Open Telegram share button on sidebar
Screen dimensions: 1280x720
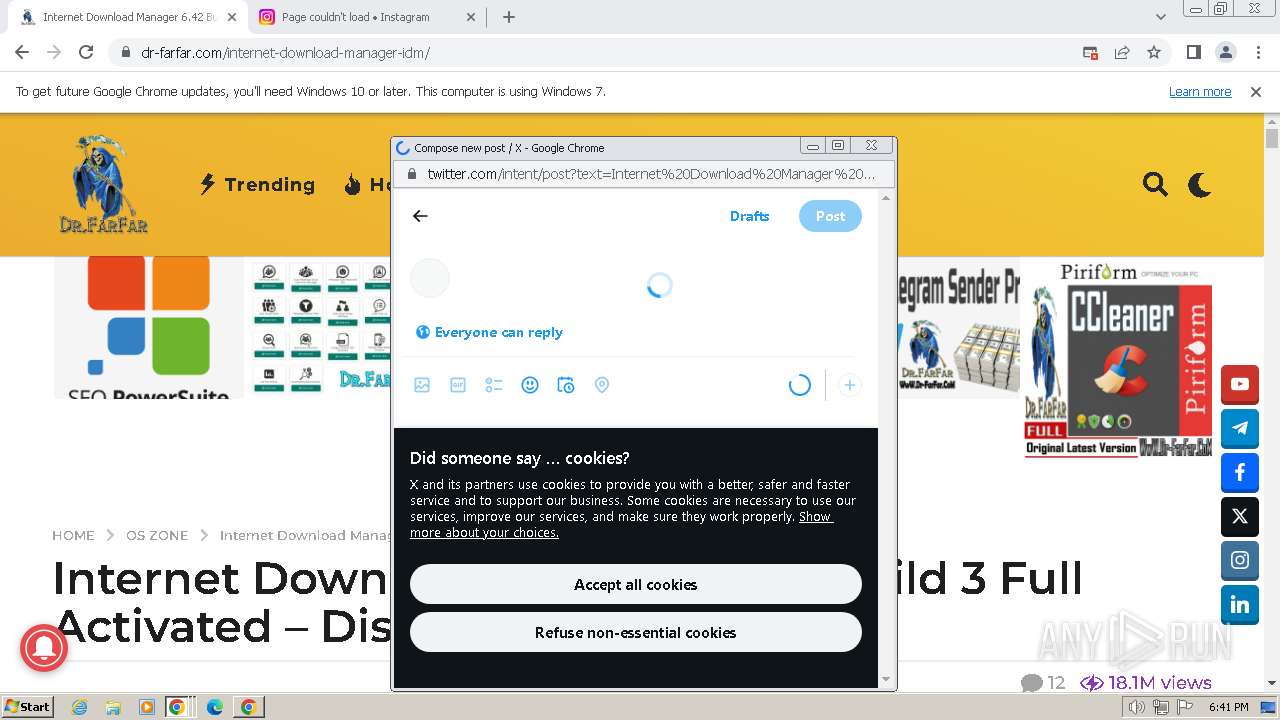pos(1240,428)
